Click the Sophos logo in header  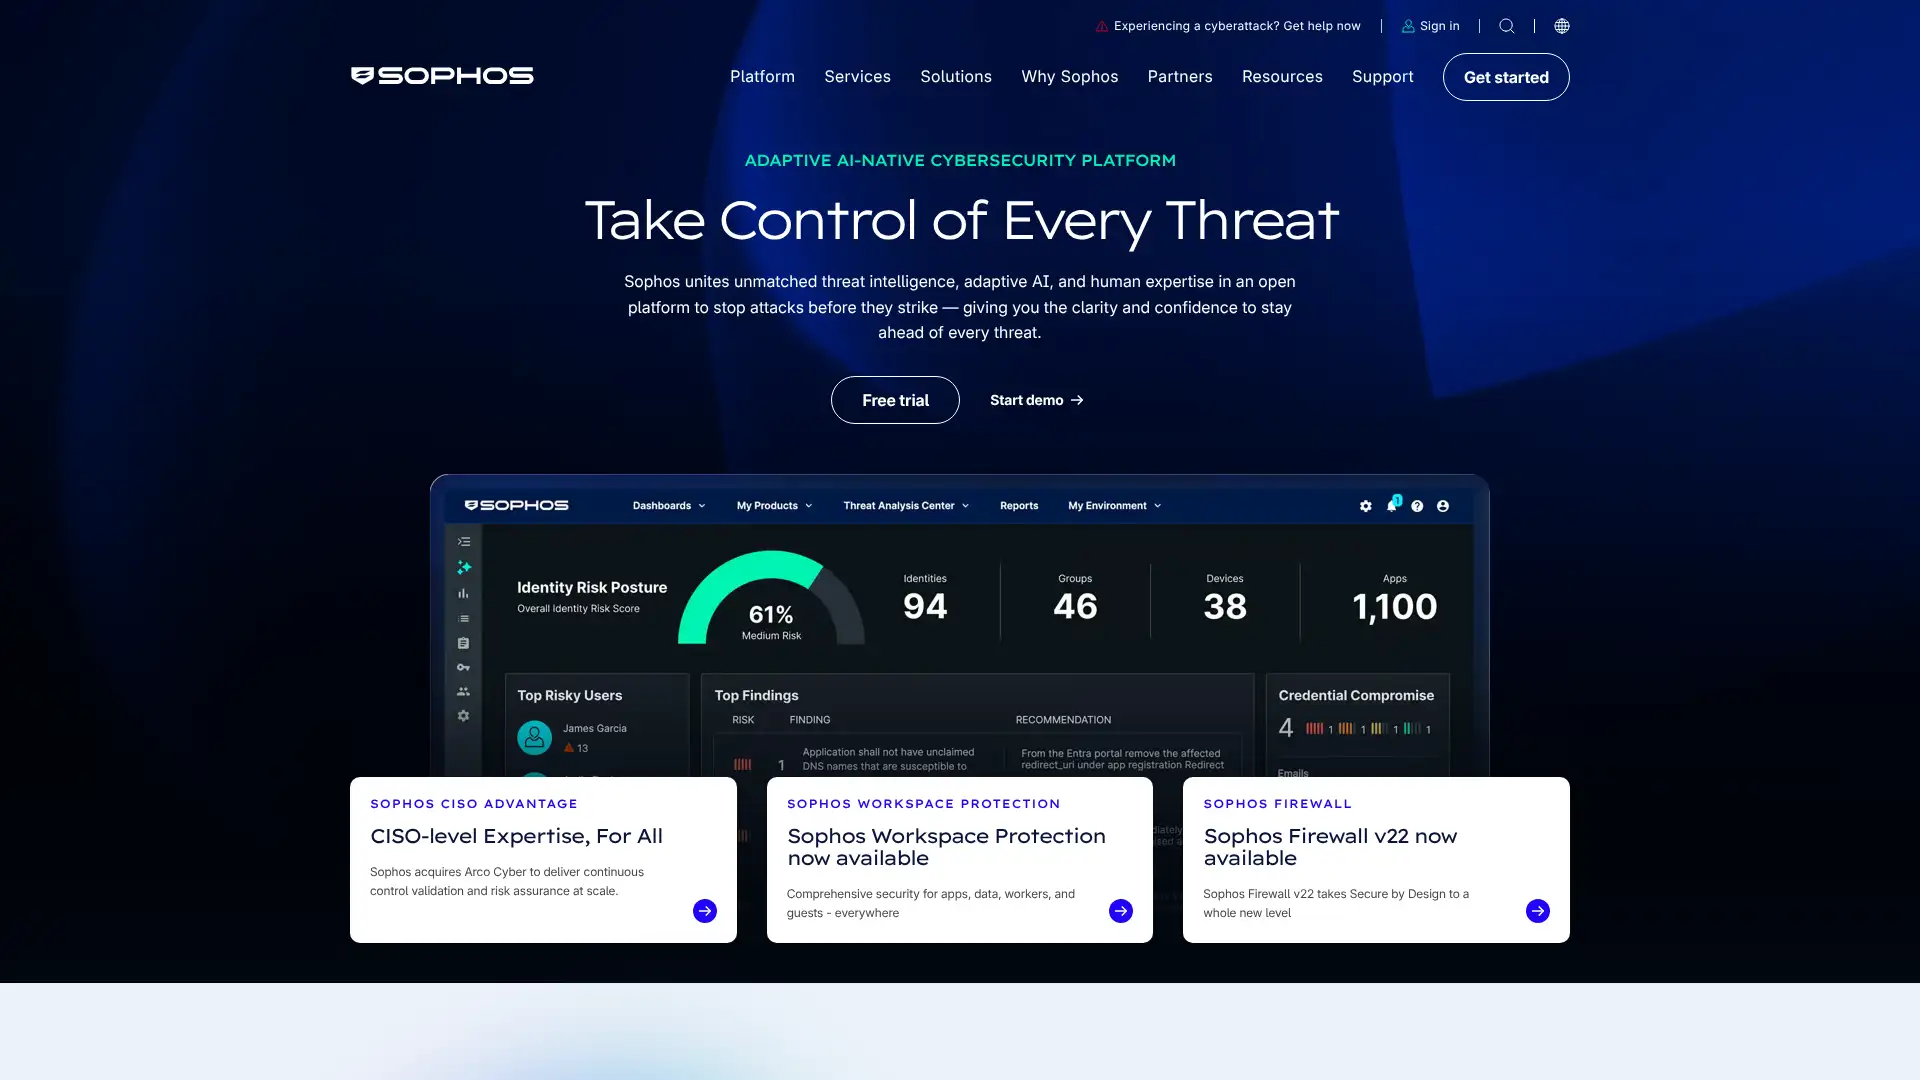(x=442, y=76)
